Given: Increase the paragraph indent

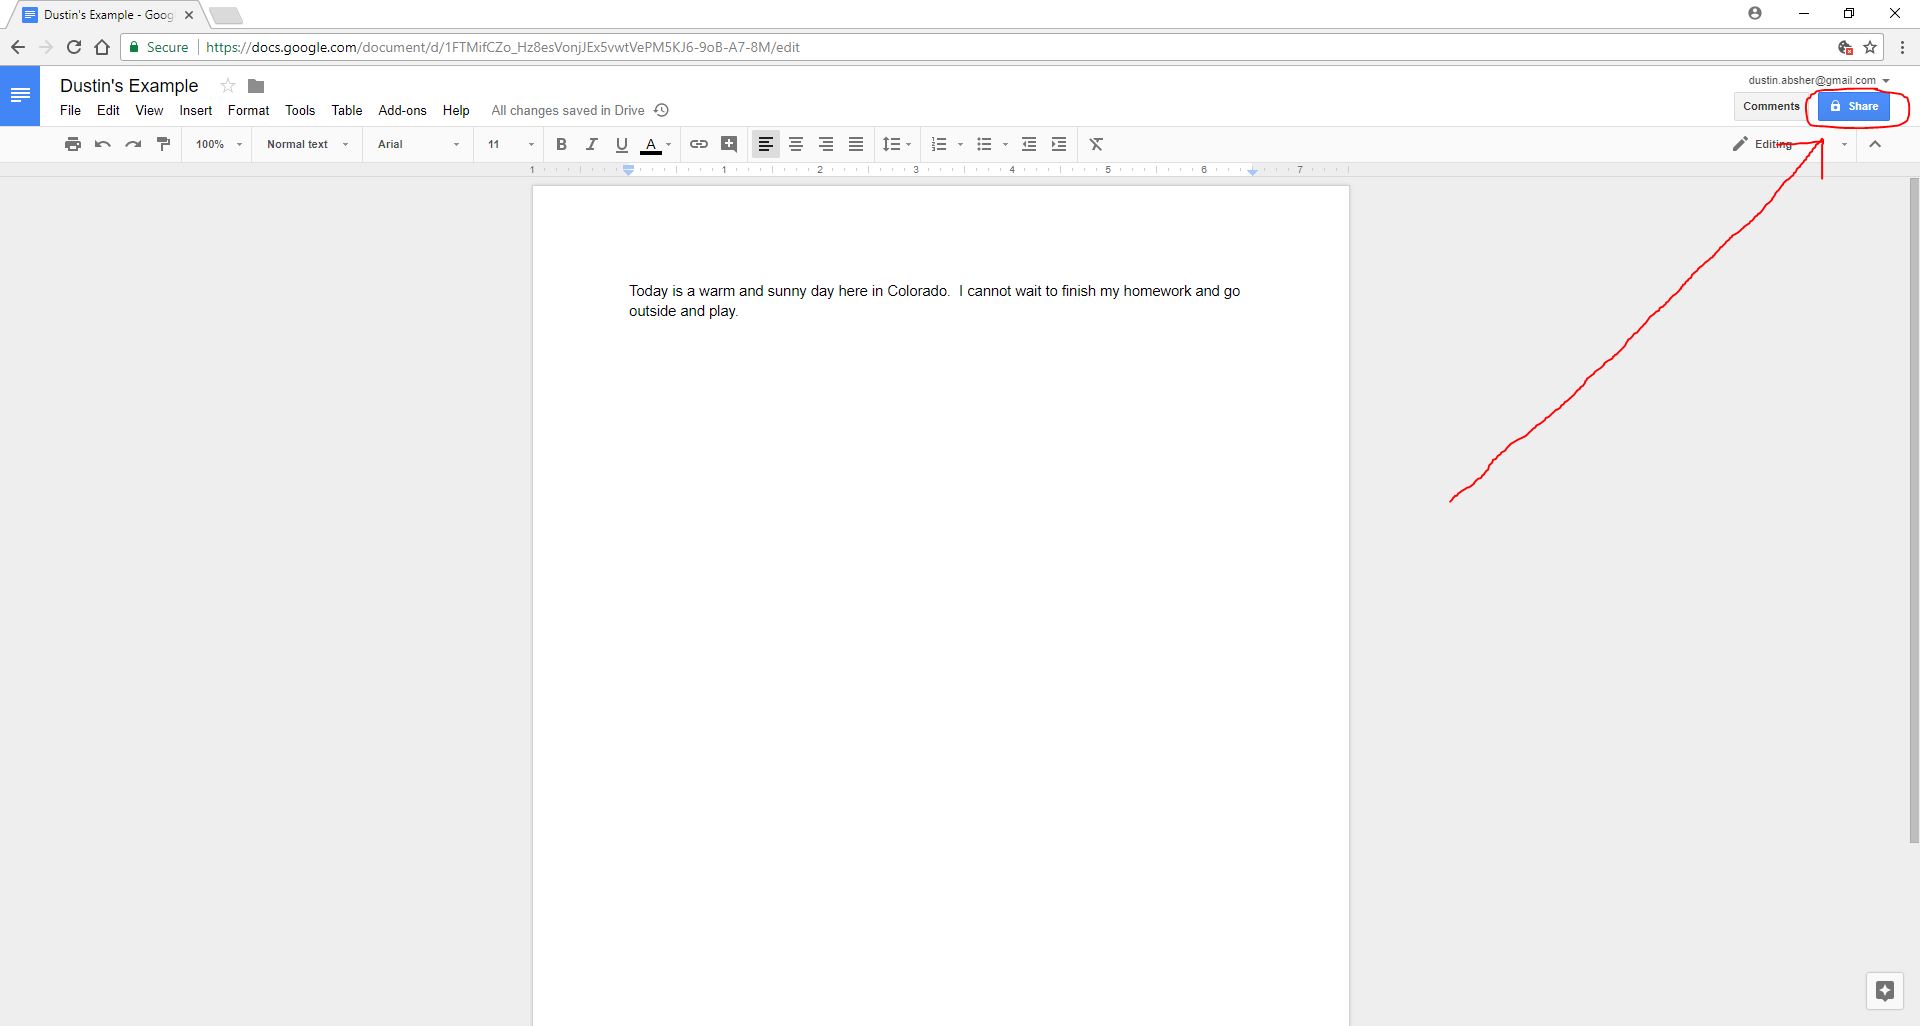Looking at the screenshot, I should pos(1059,144).
